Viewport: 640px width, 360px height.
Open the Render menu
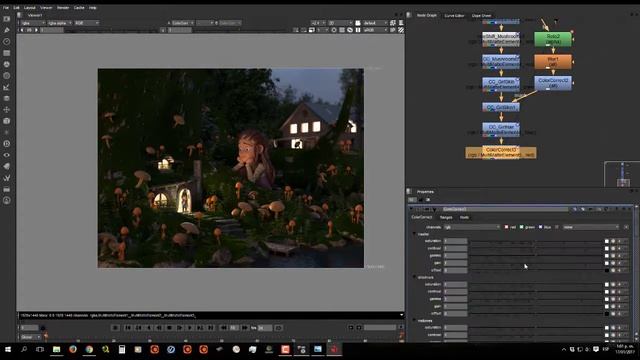coord(63,8)
